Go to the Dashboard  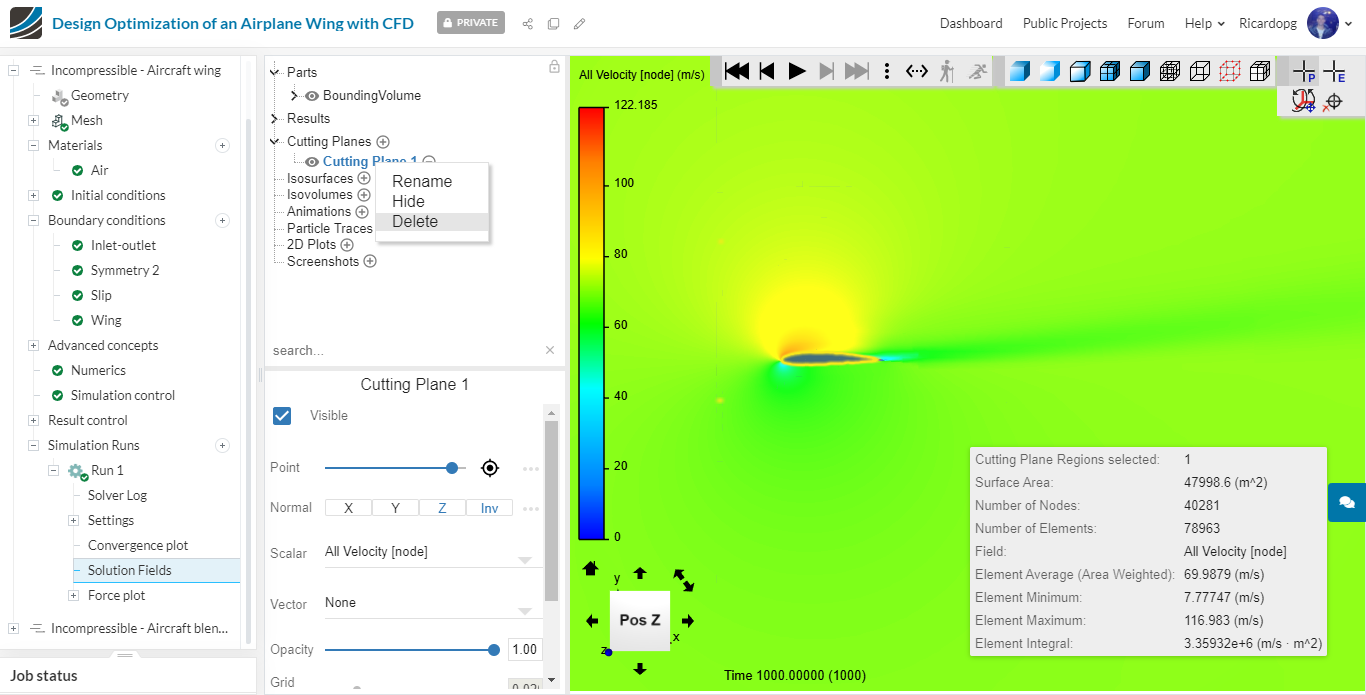pos(971,23)
